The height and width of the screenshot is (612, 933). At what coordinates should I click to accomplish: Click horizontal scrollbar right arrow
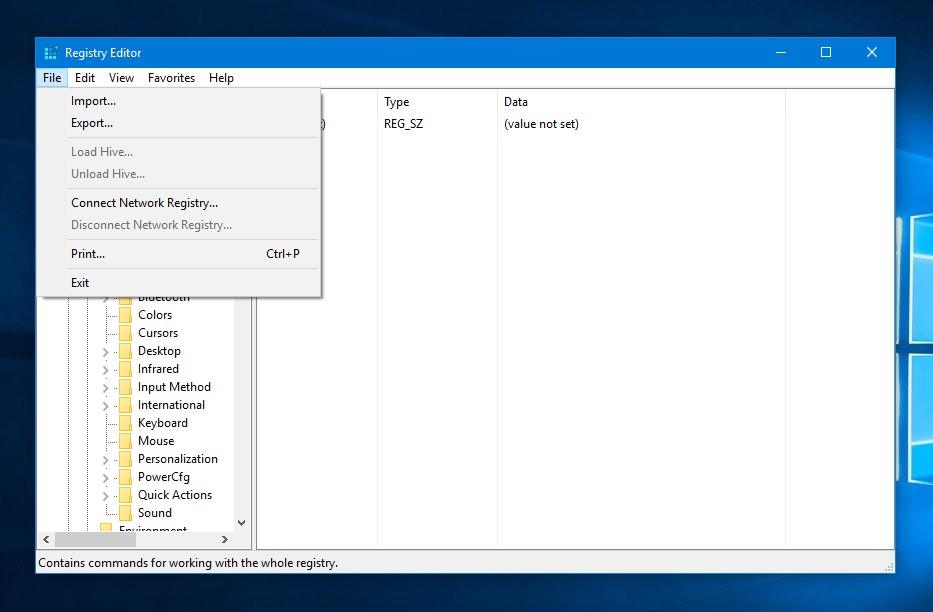tap(224, 539)
